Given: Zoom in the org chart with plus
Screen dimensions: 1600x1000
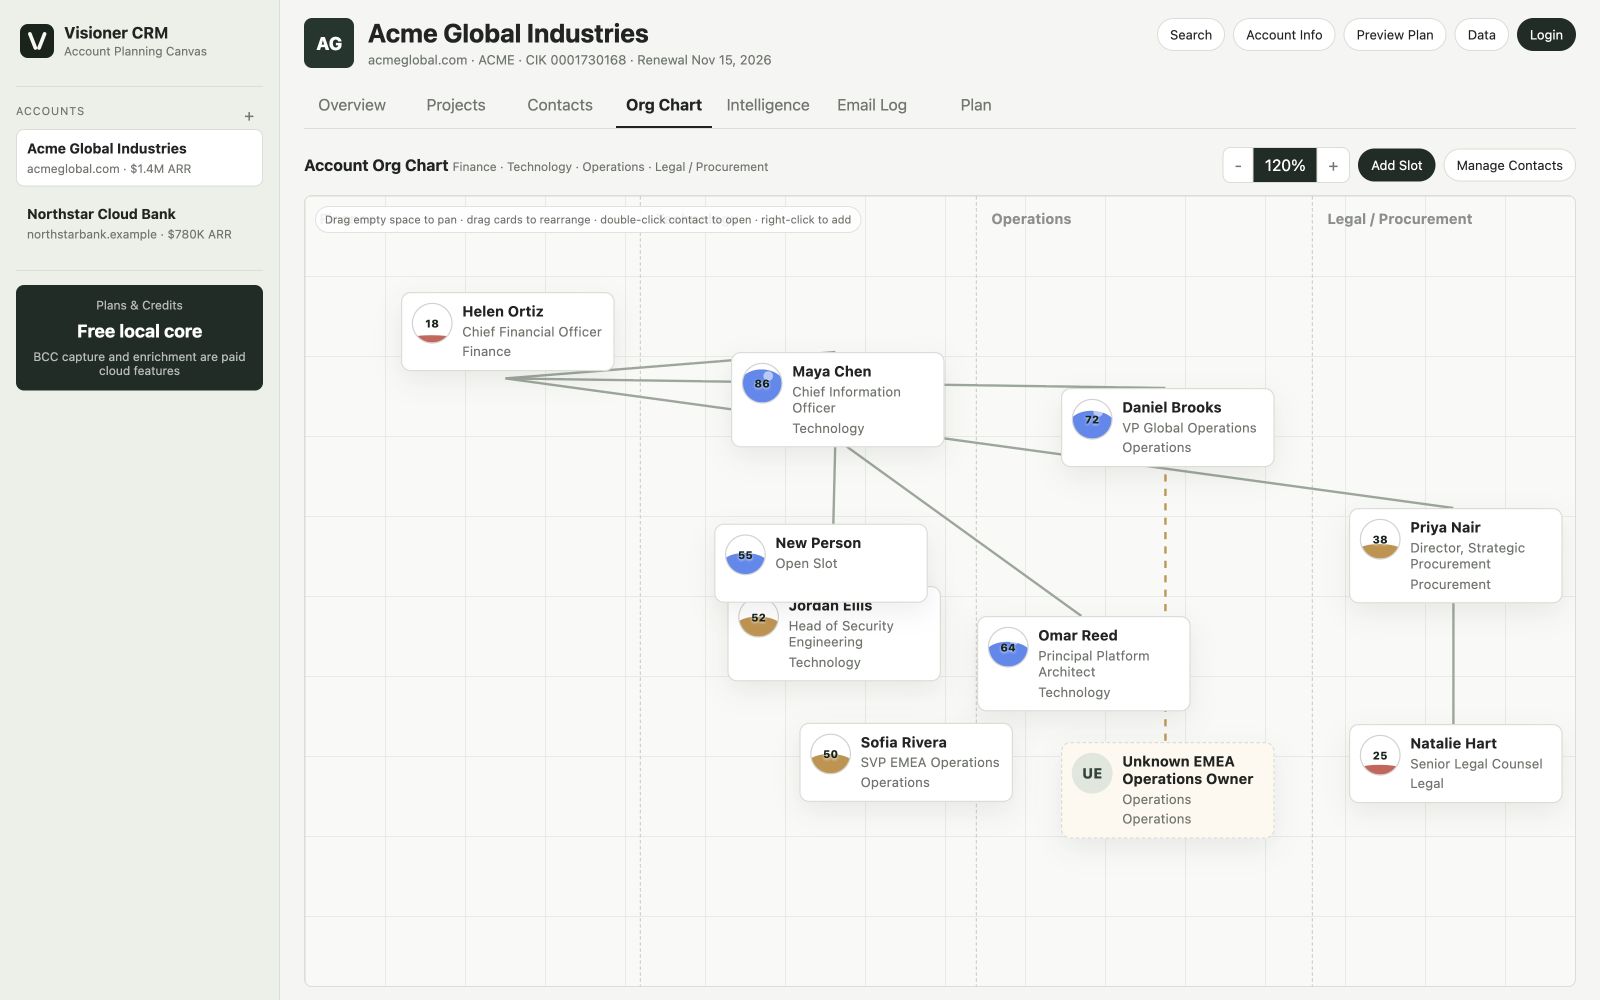Looking at the screenshot, I should [x=1333, y=165].
